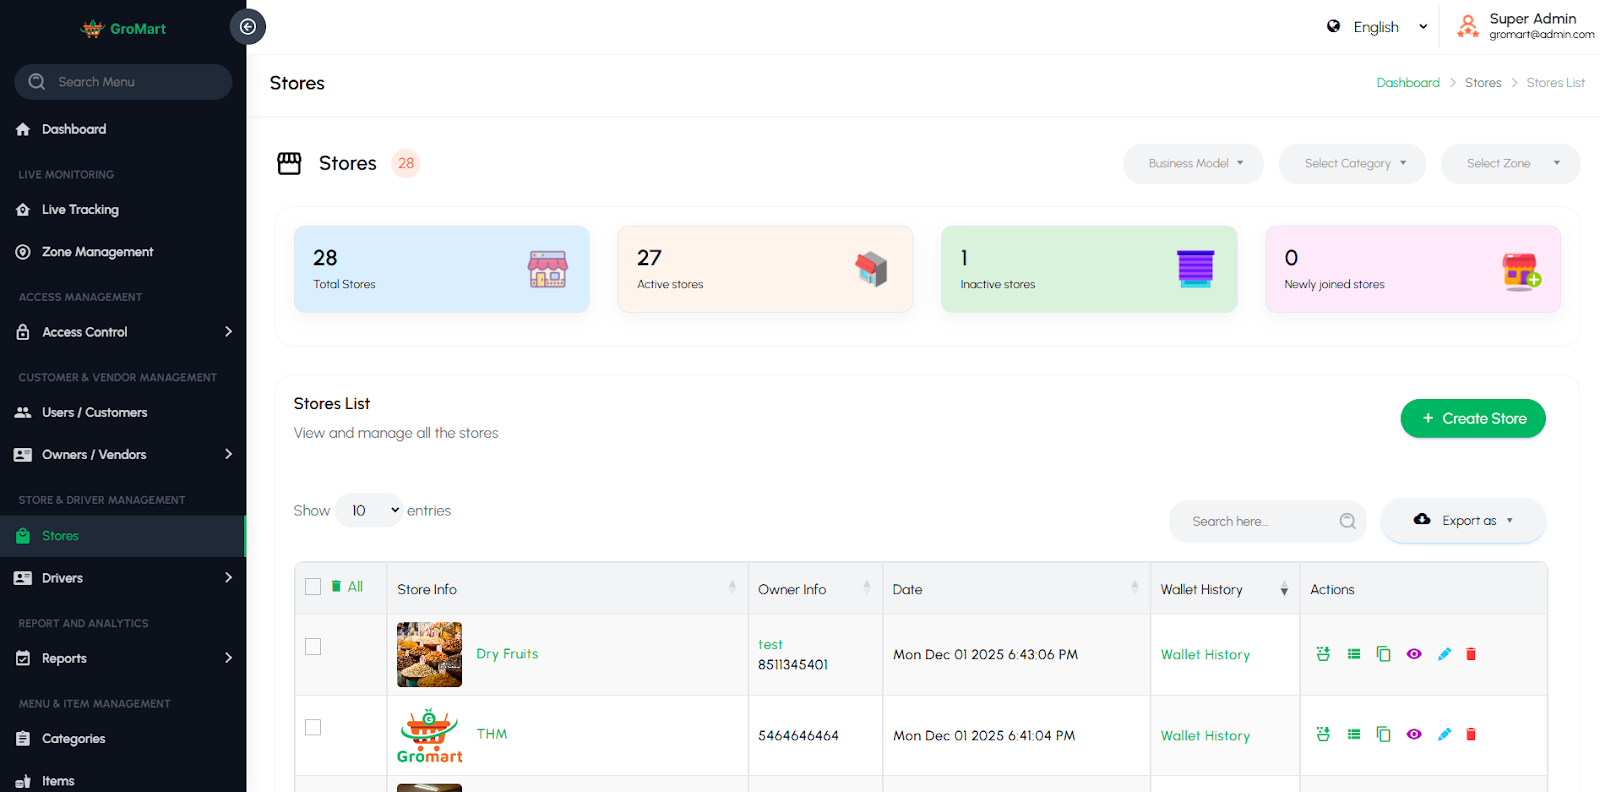The width and height of the screenshot is (1600, 792).
Task: Open the list icon for THM store
Action: pos(1354,734)
